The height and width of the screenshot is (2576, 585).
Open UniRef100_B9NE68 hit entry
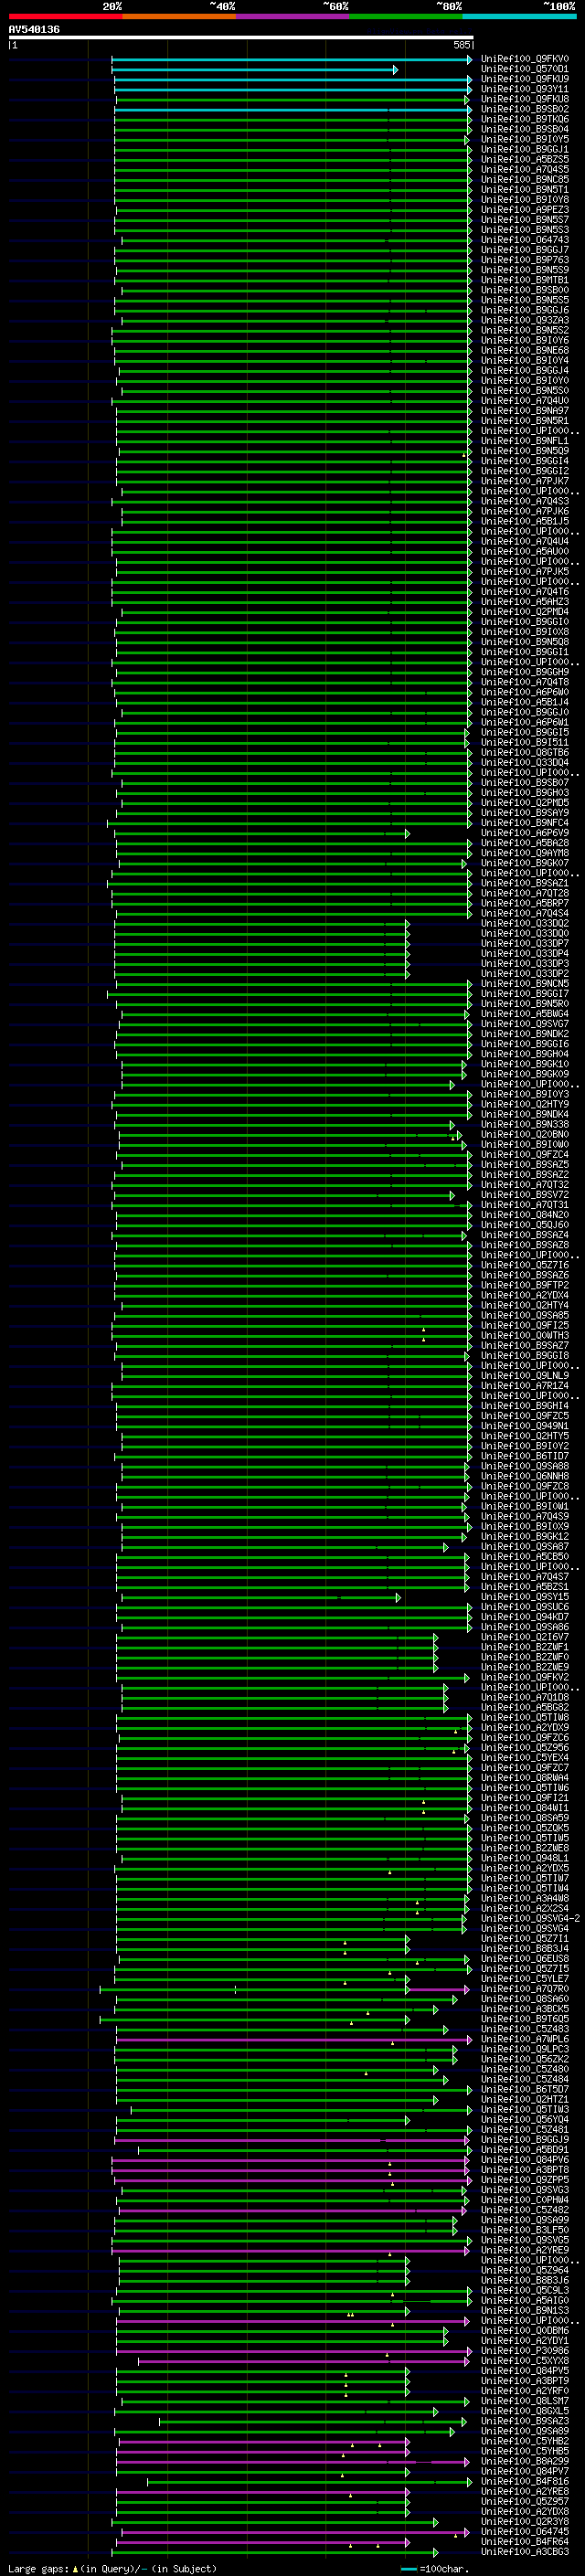click(525, 350)
